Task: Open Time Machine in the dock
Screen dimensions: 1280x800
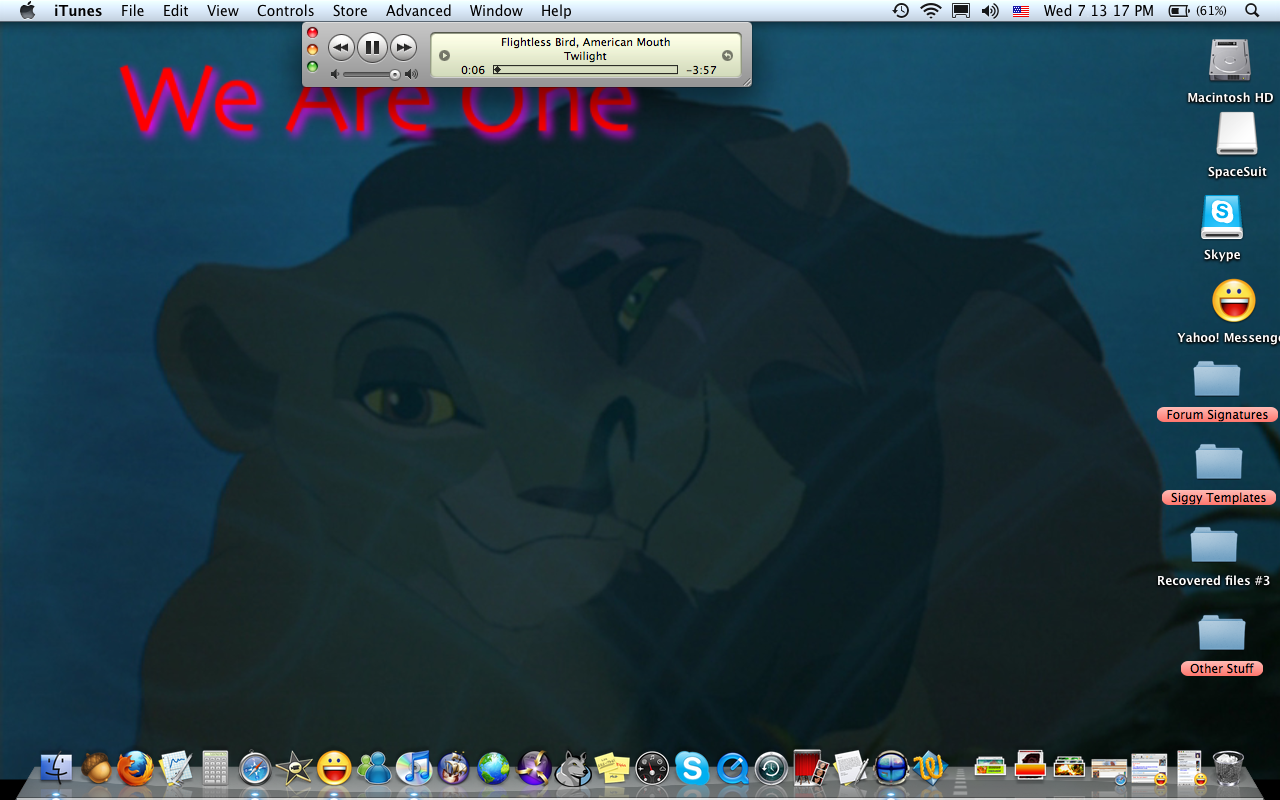Action: click(771, 768)
